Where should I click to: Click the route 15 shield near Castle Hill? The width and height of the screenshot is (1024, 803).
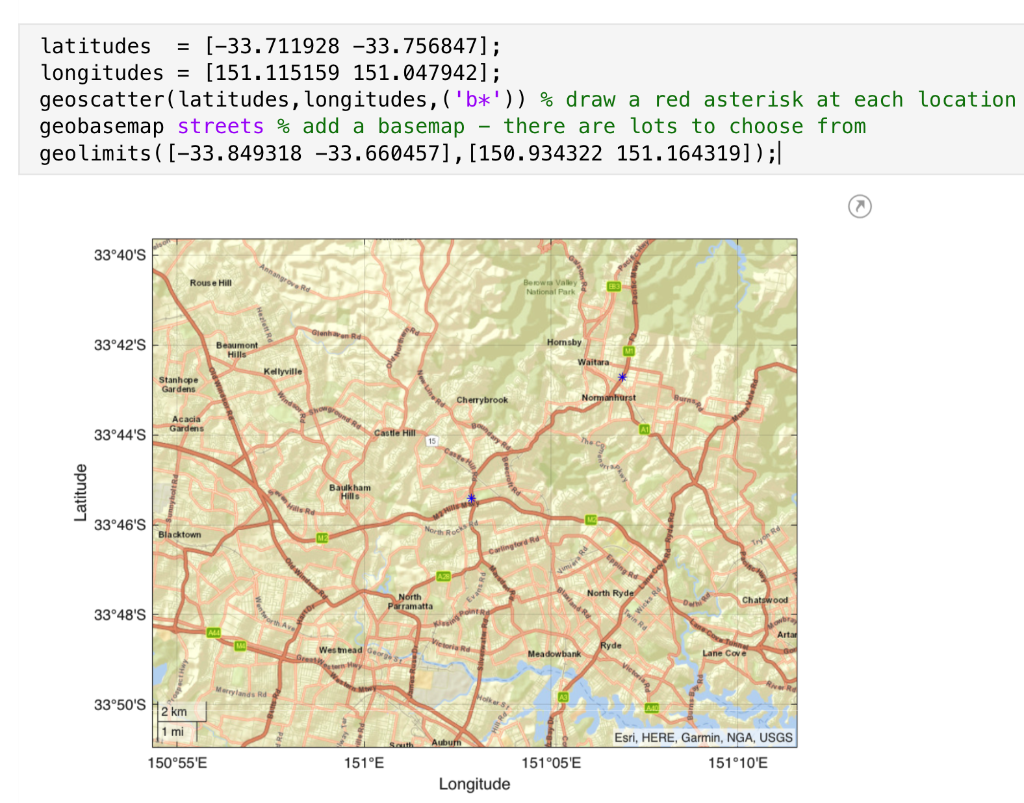tap(432, 441)
